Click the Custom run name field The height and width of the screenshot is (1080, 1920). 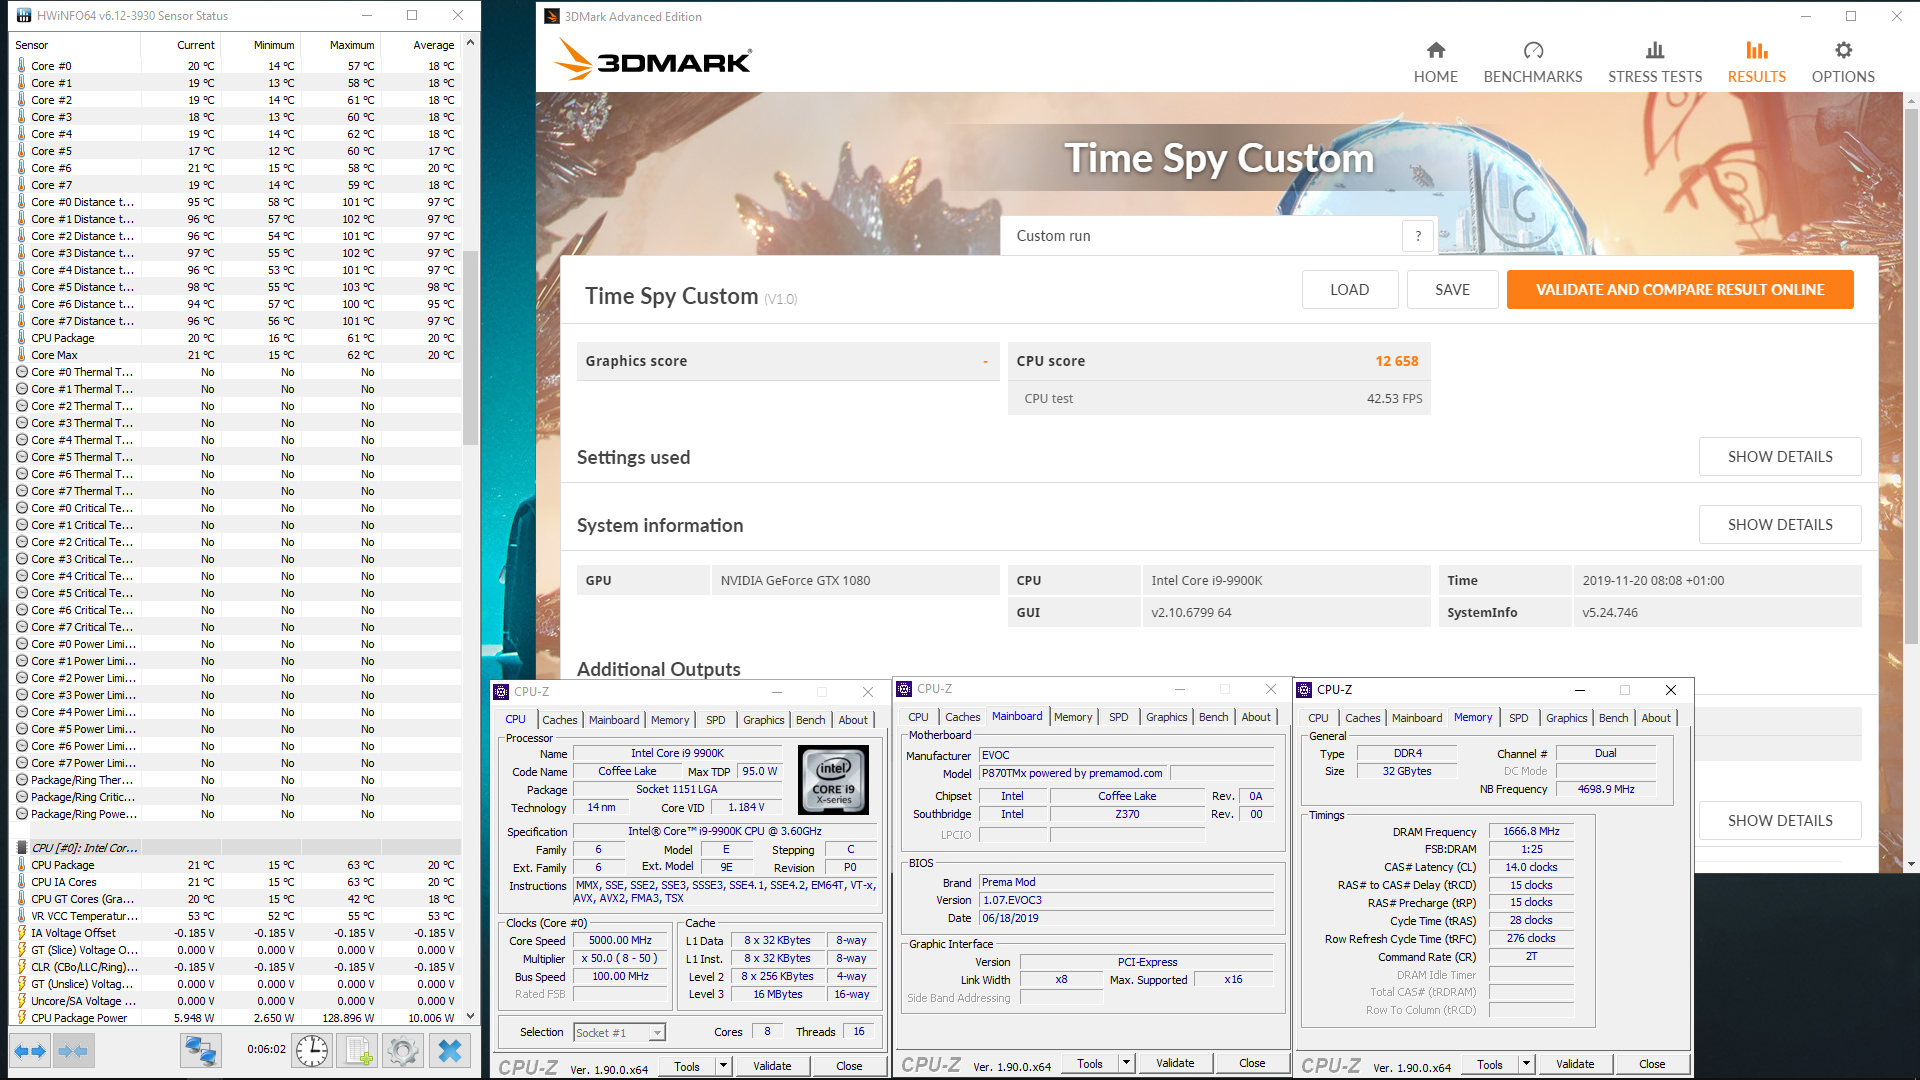[x=1201, y=236]
